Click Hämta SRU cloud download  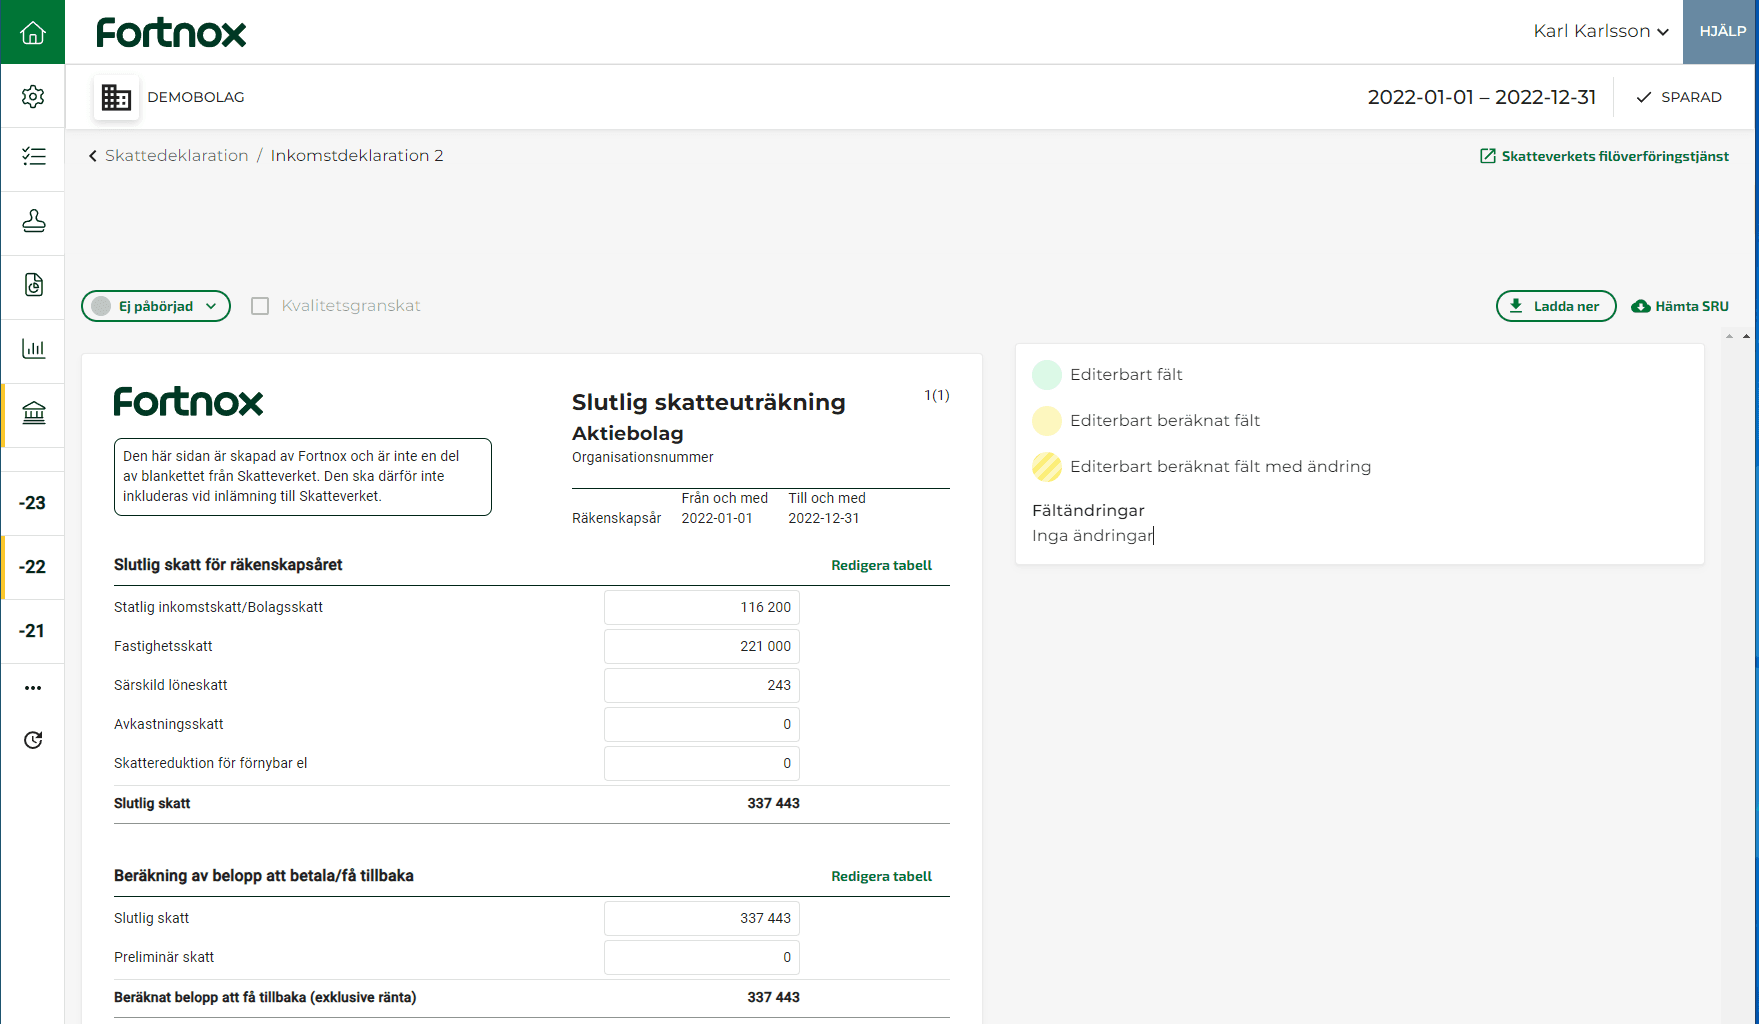point(1680,306)
